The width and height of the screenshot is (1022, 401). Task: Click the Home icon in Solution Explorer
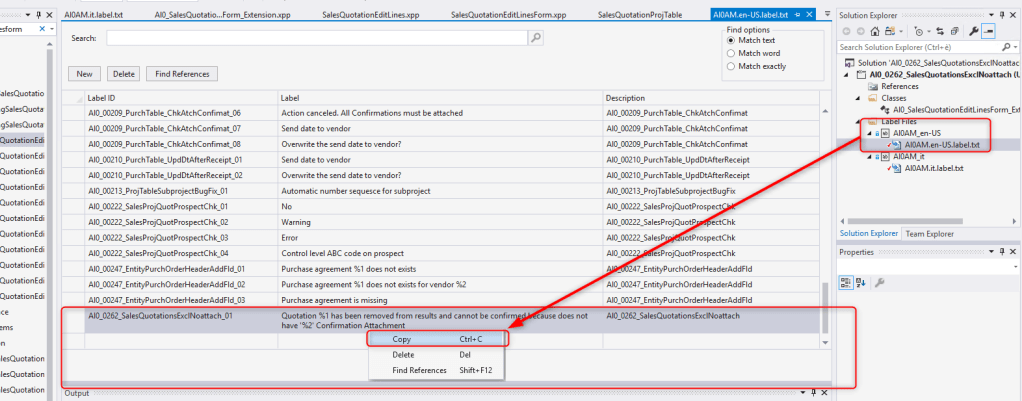875,32
